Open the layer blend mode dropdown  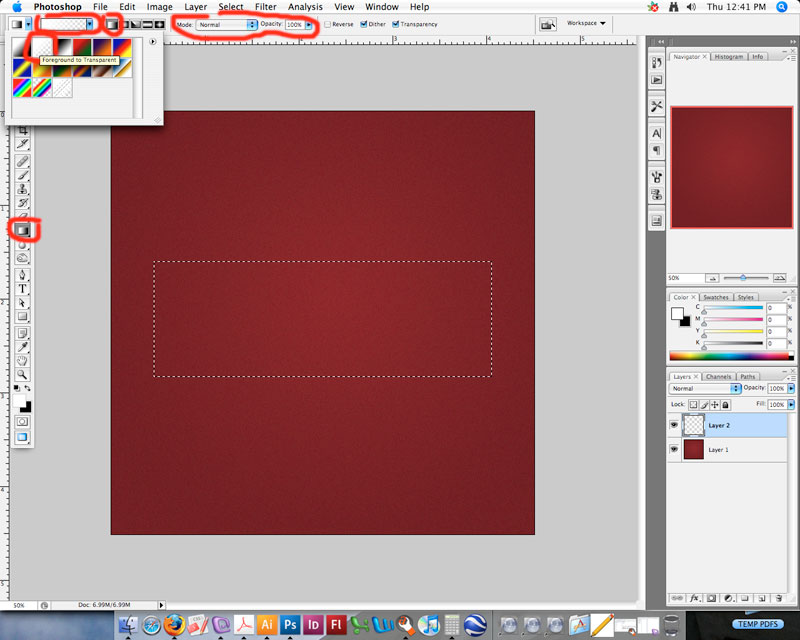point(706,388)
